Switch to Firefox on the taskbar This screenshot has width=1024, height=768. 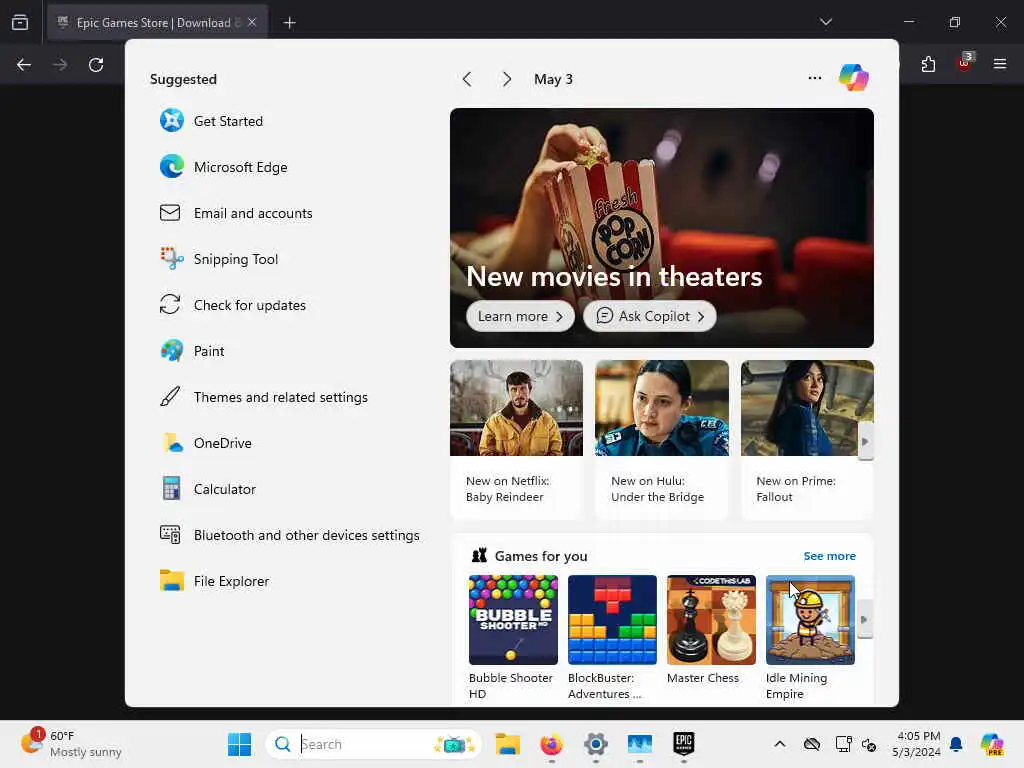pos(551,744)
